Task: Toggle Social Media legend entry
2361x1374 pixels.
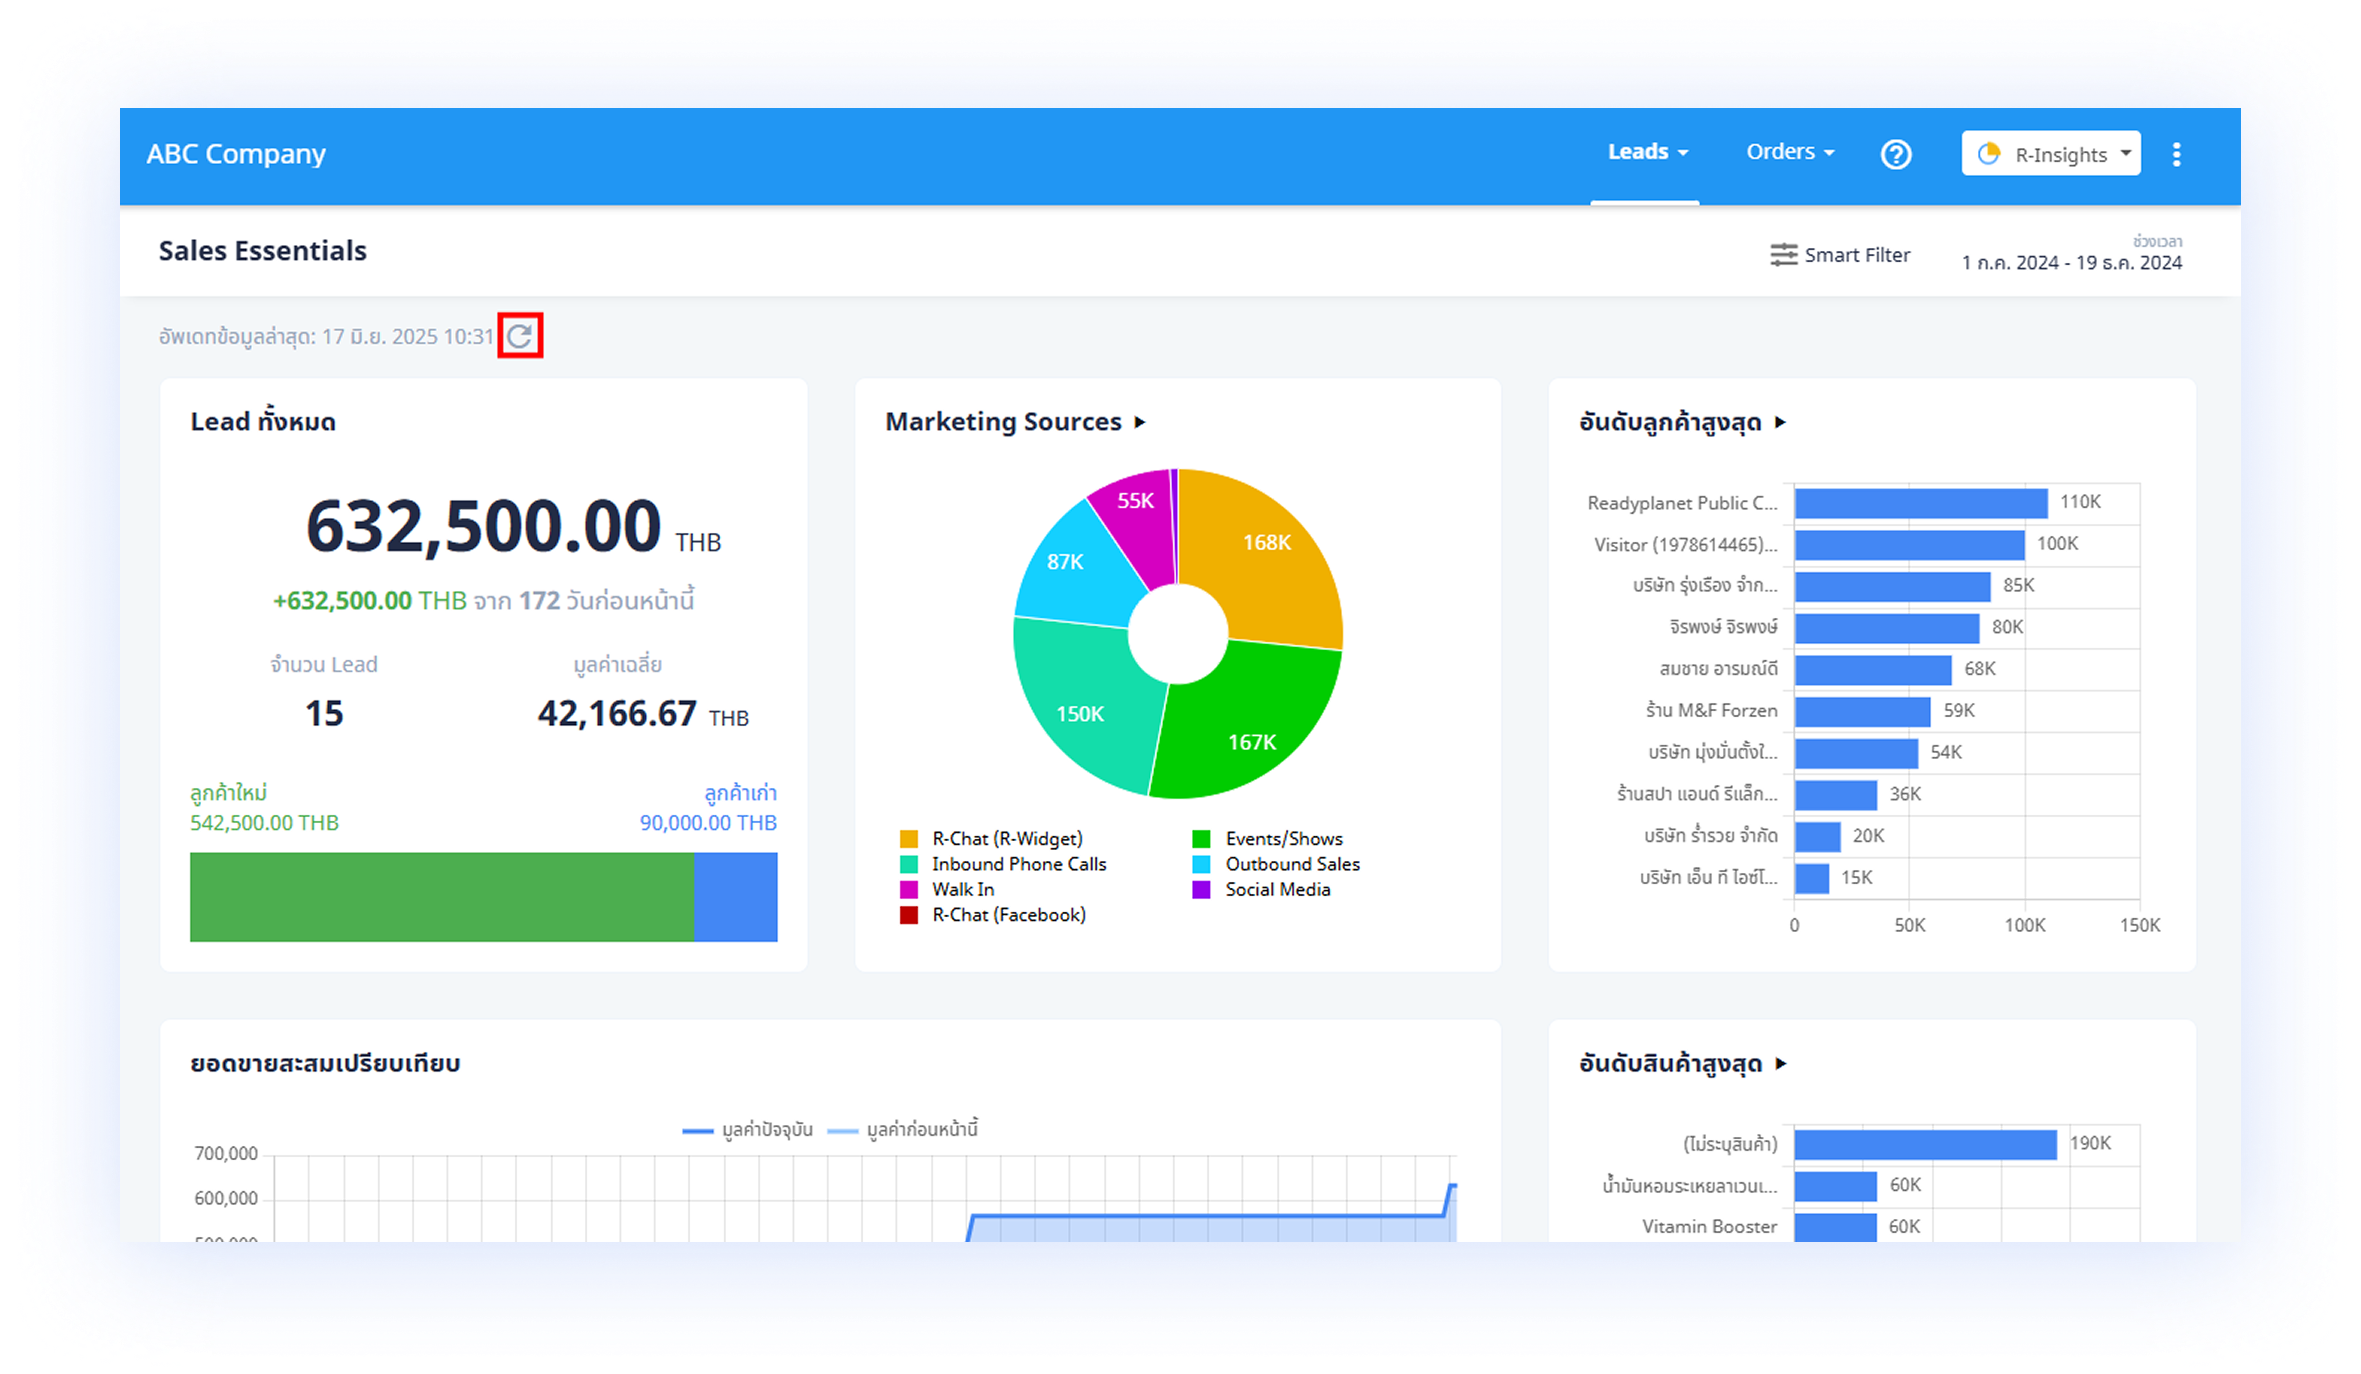Action: 1277,889
